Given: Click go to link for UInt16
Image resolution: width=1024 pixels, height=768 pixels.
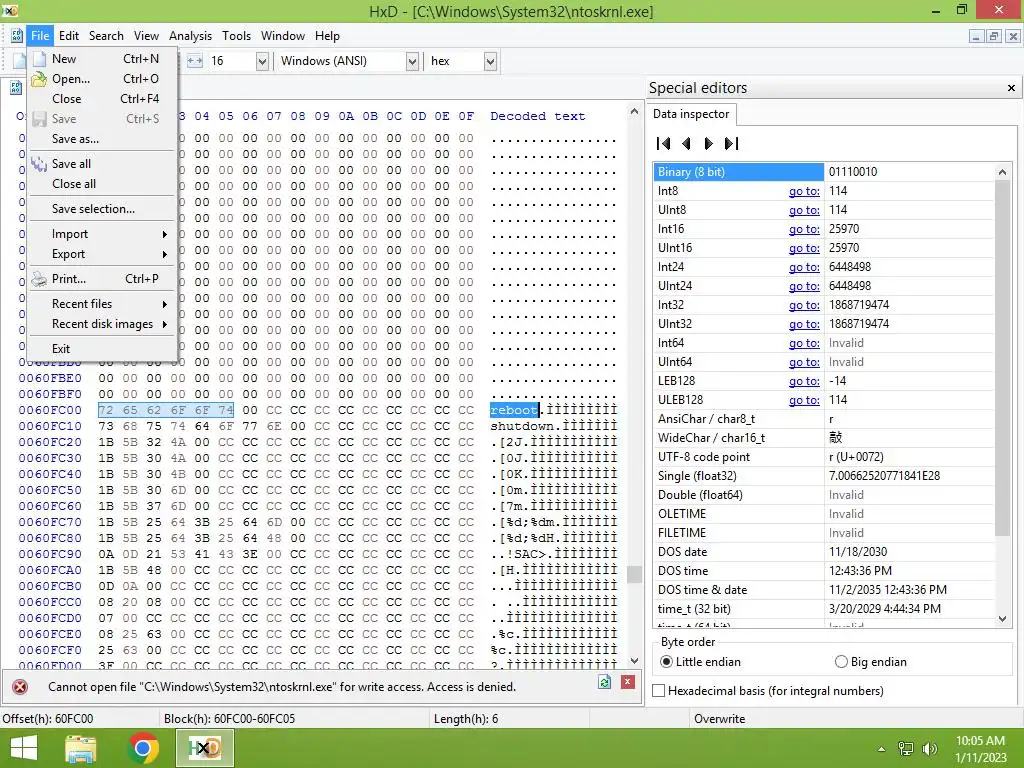Looking at the screenshot, I should [x=804, y=248].
